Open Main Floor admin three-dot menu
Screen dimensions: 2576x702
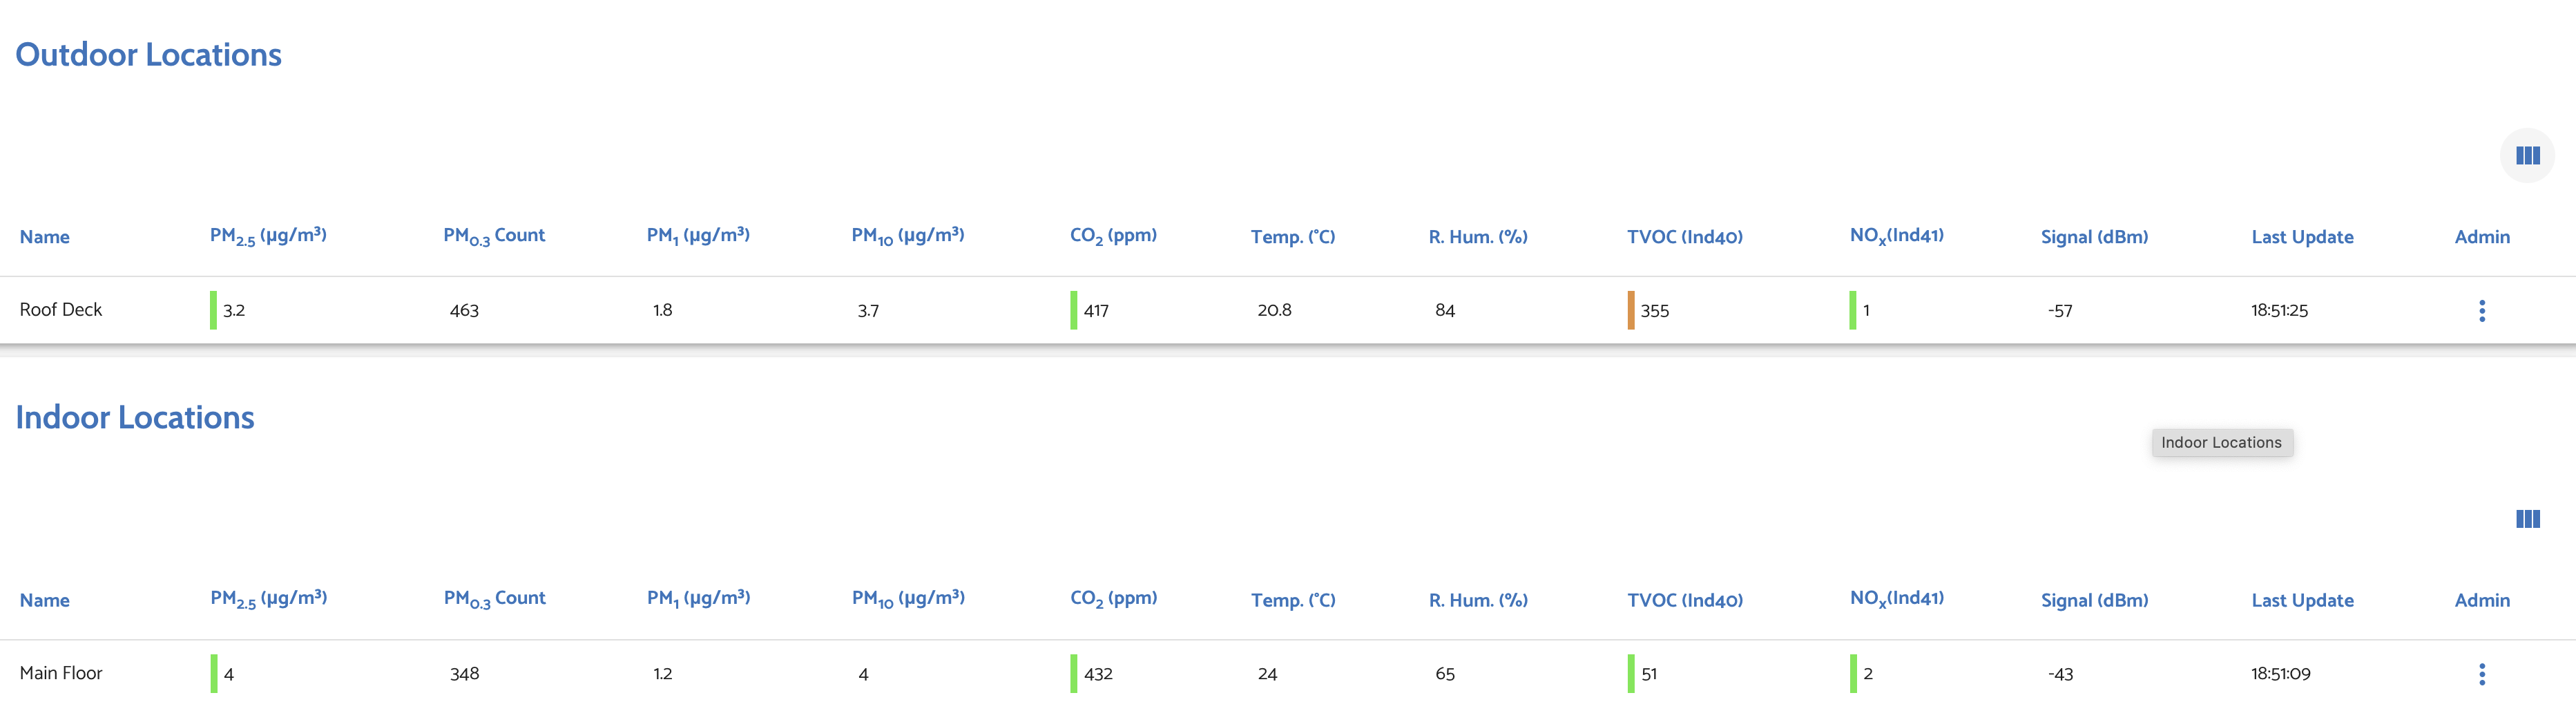[x=2481, y=673]
